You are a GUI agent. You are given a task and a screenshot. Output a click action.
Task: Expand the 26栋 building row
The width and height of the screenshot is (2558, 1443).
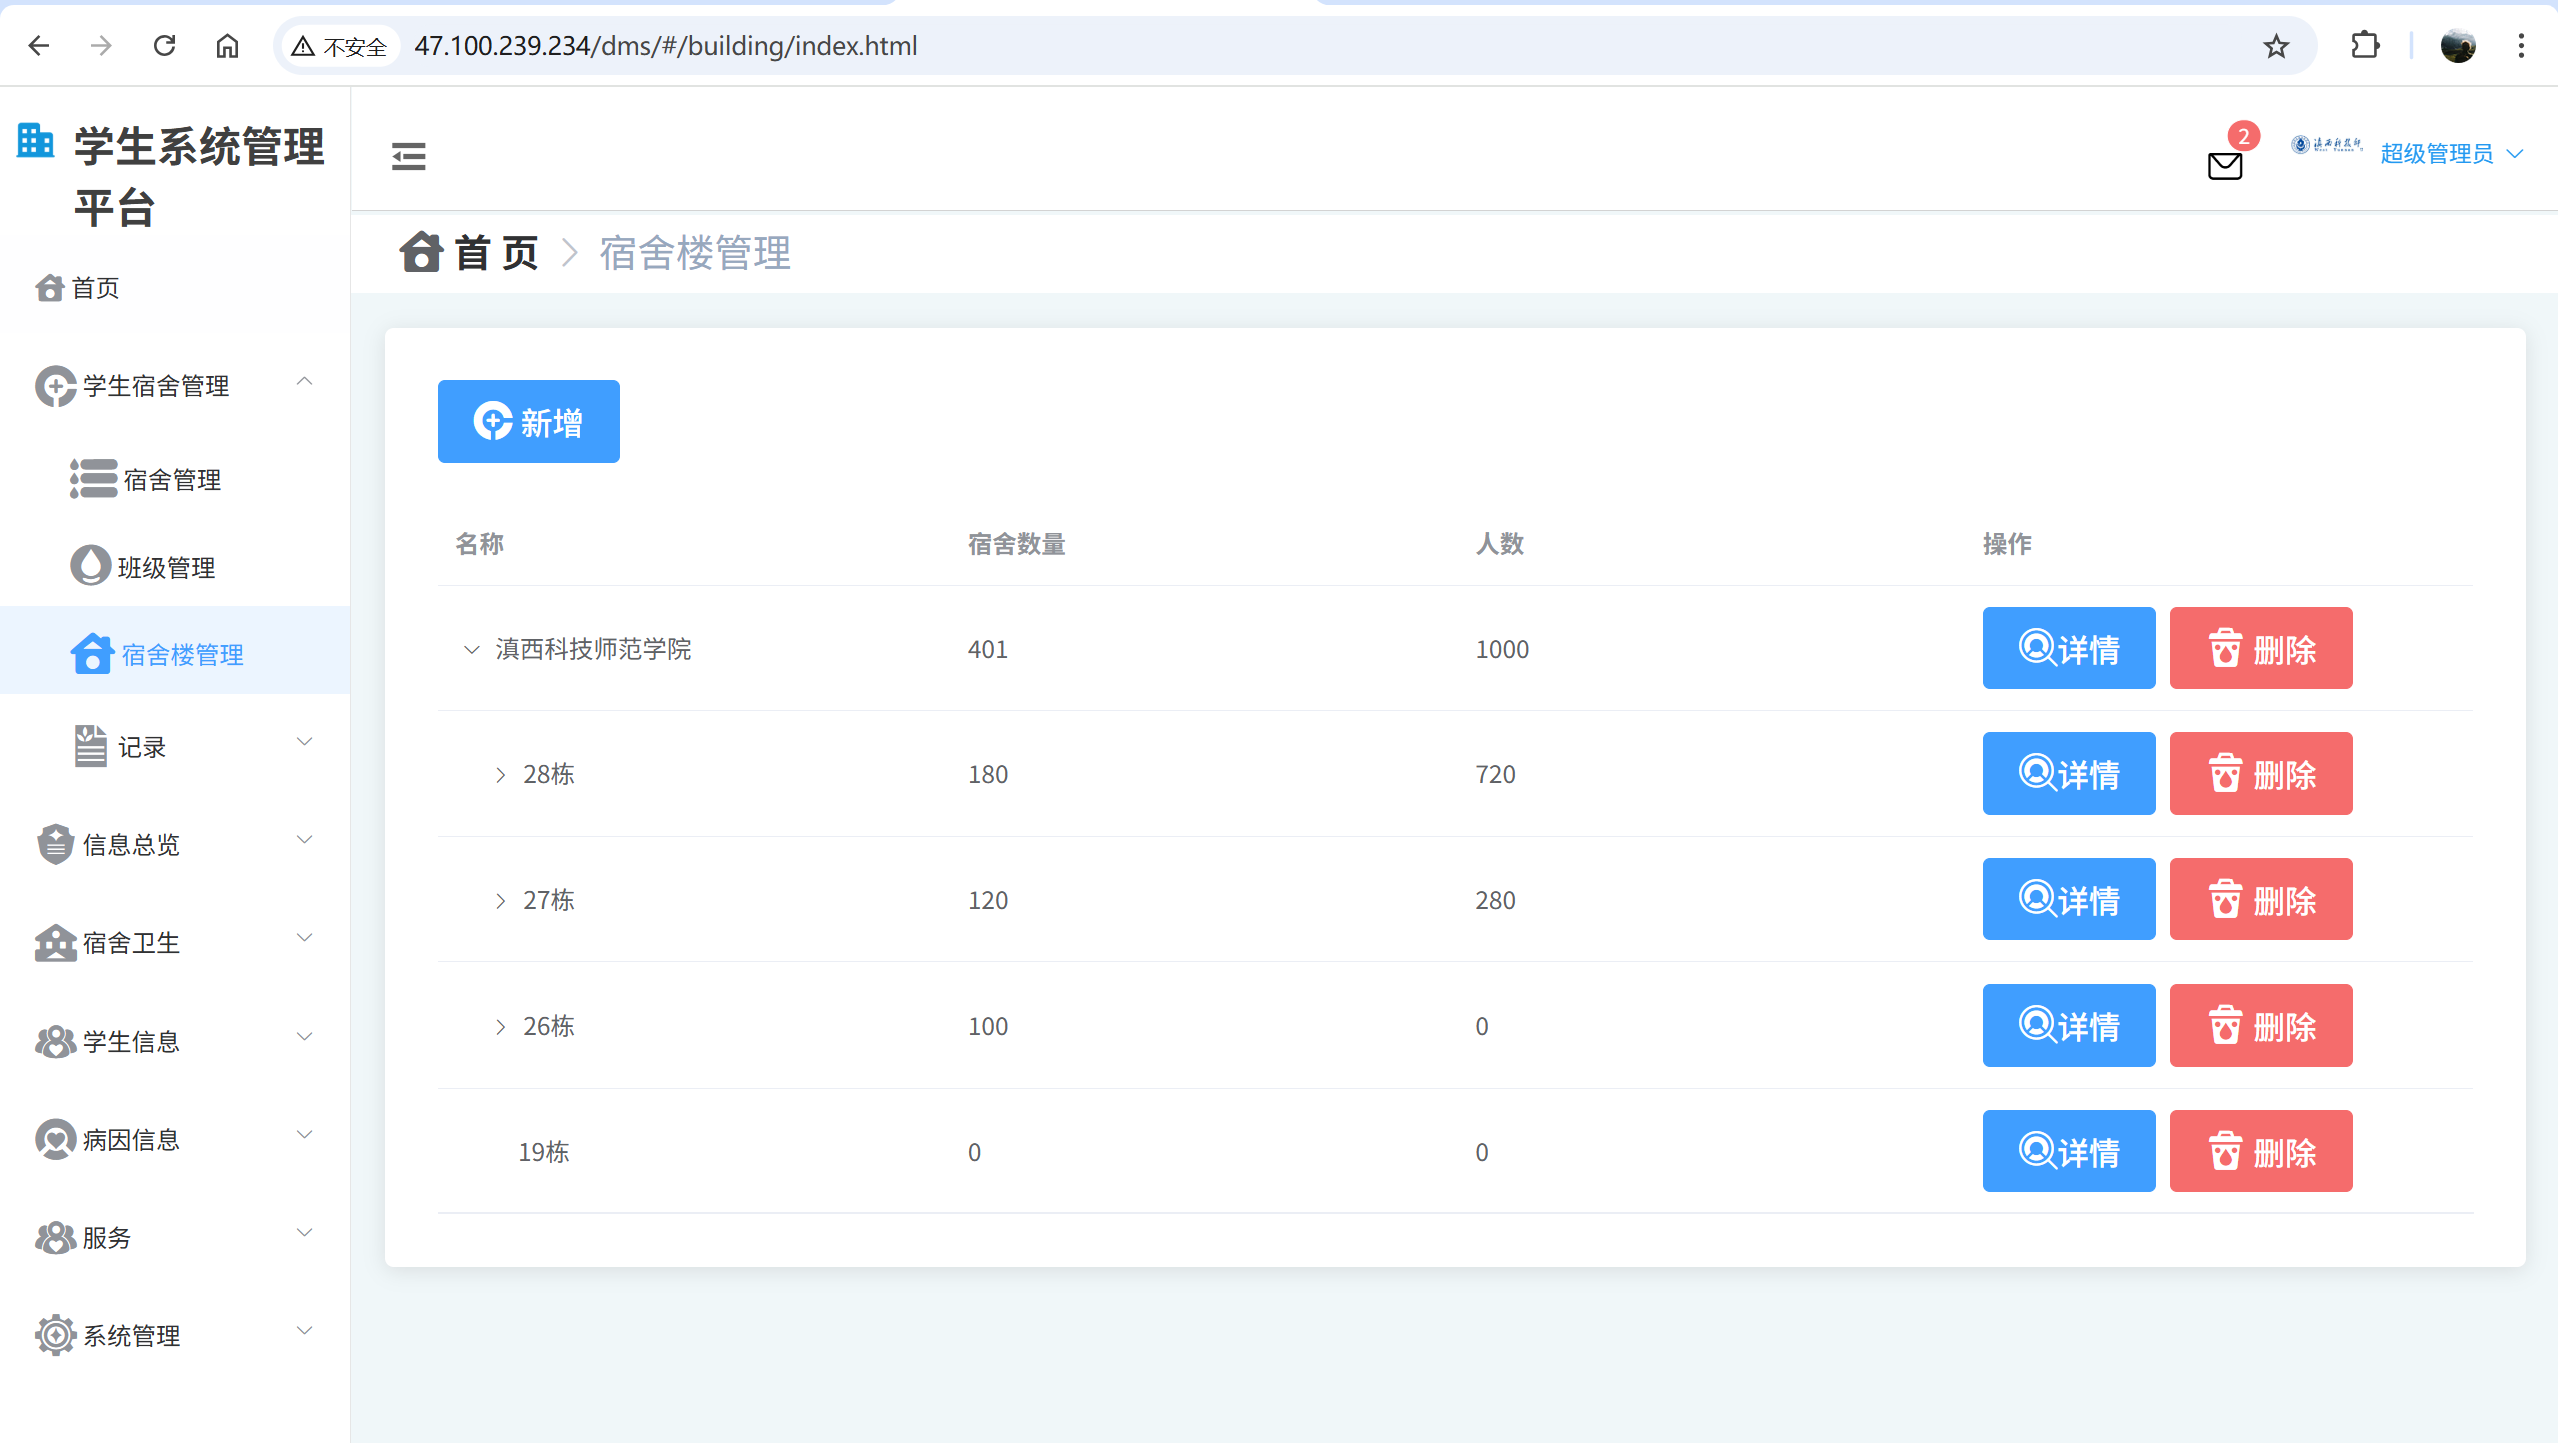[500, 1027]
